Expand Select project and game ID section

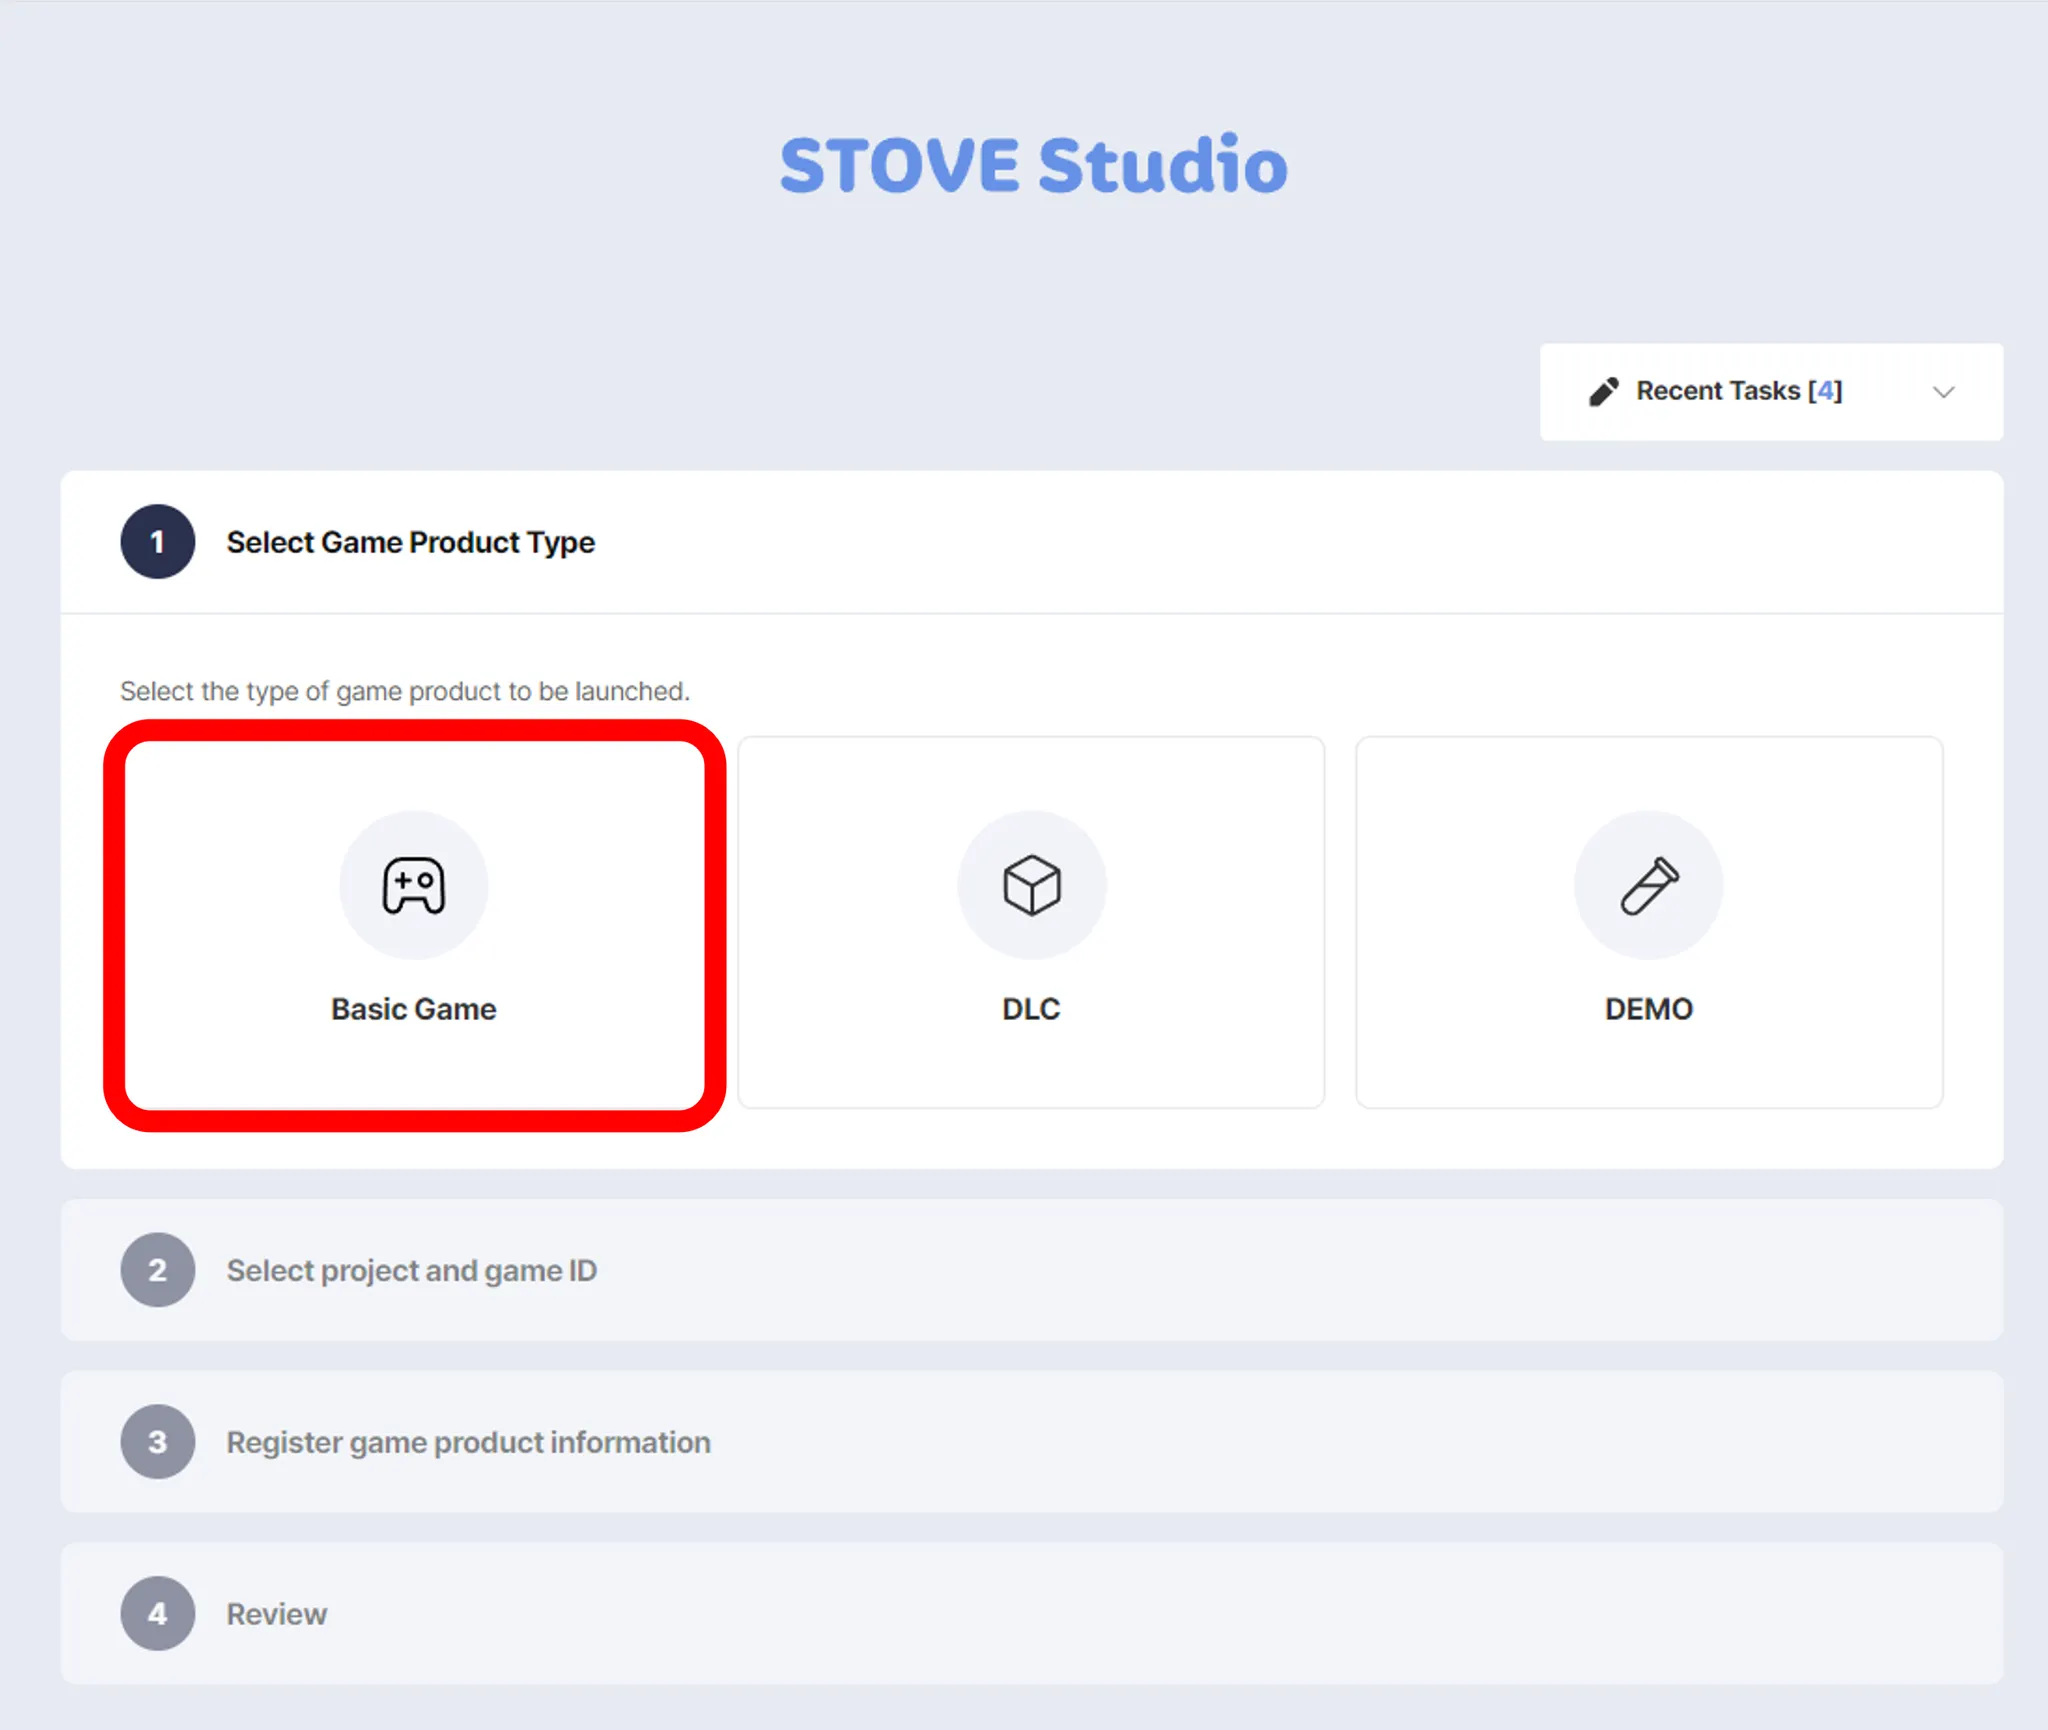click(x=411, y=1270)
